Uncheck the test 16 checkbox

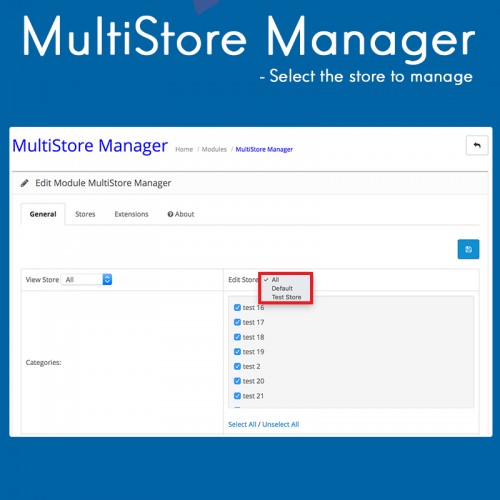click(x=237, y=307)
